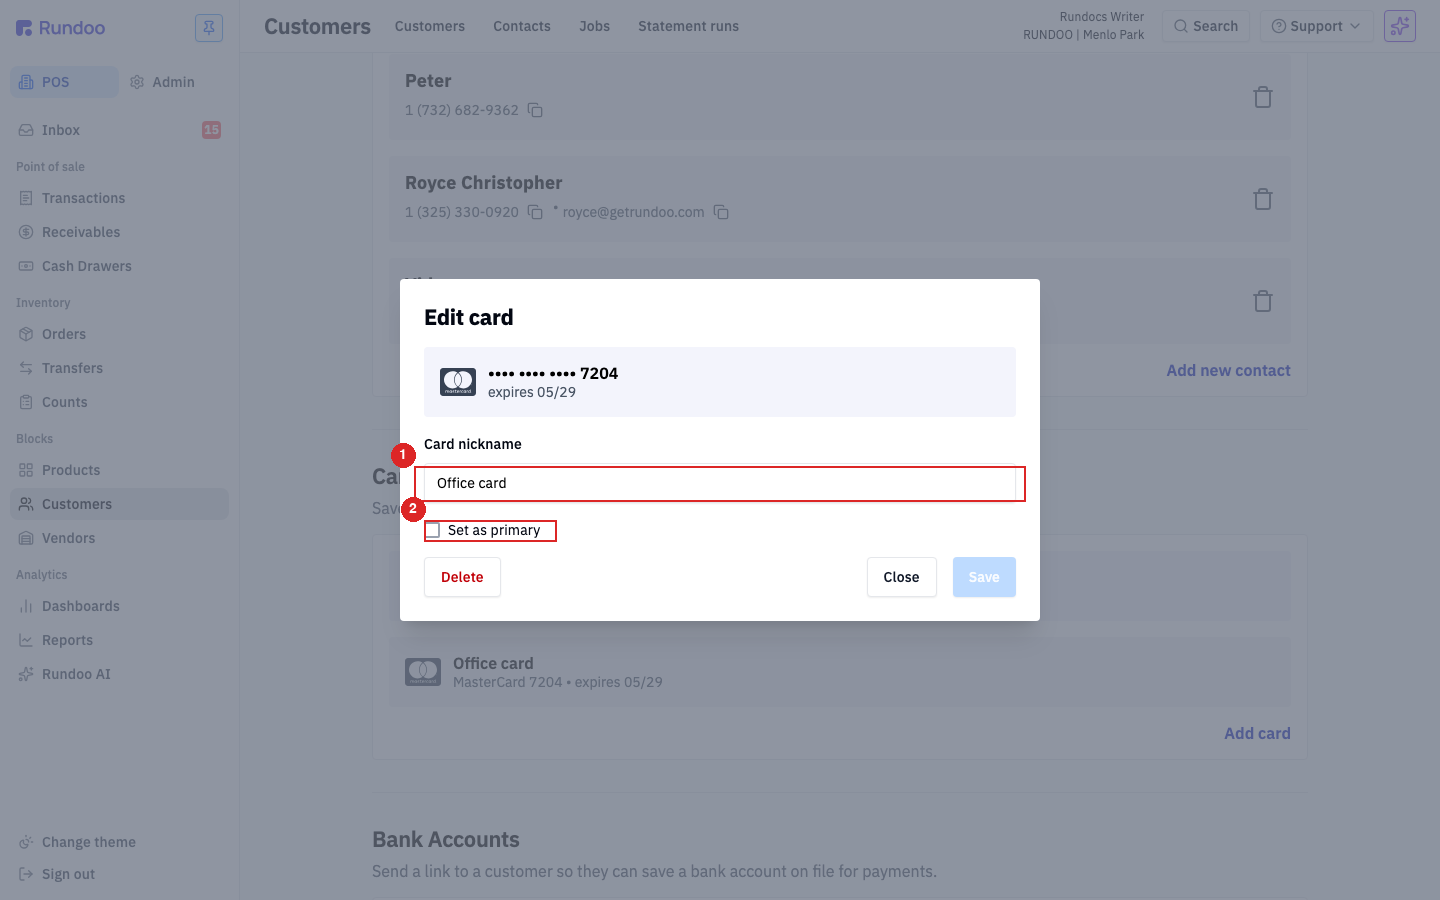This screenshot has height=900, width=1440.
Task: Click the Dashboards chart icon
Action: pos(26,606)
